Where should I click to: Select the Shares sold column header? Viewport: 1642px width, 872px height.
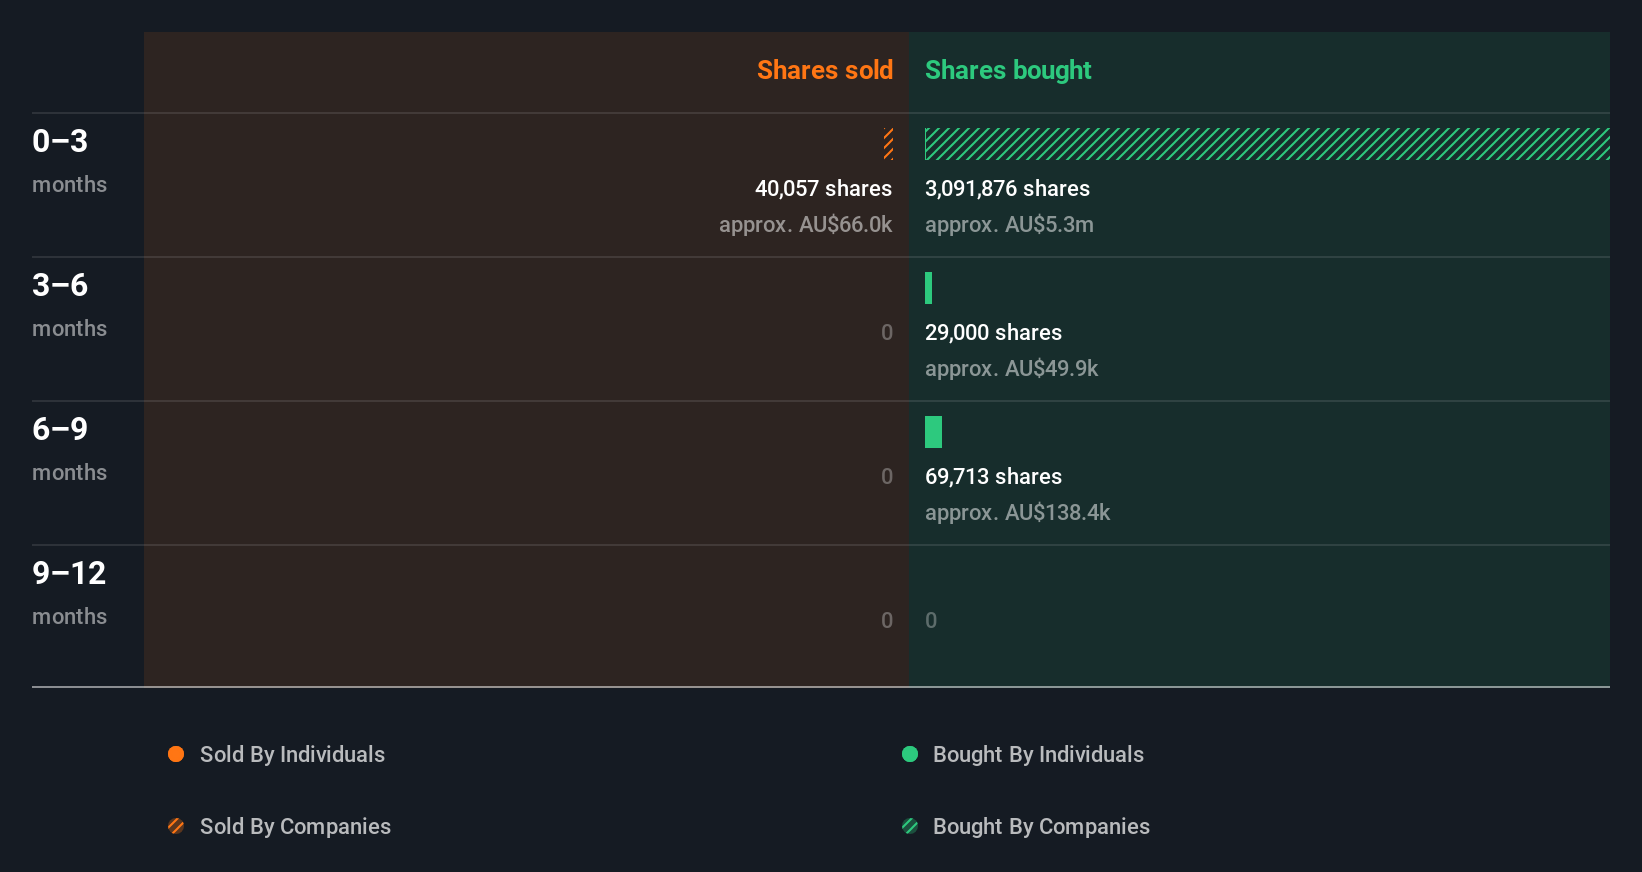pyautogui.click(x=824, y=70)
